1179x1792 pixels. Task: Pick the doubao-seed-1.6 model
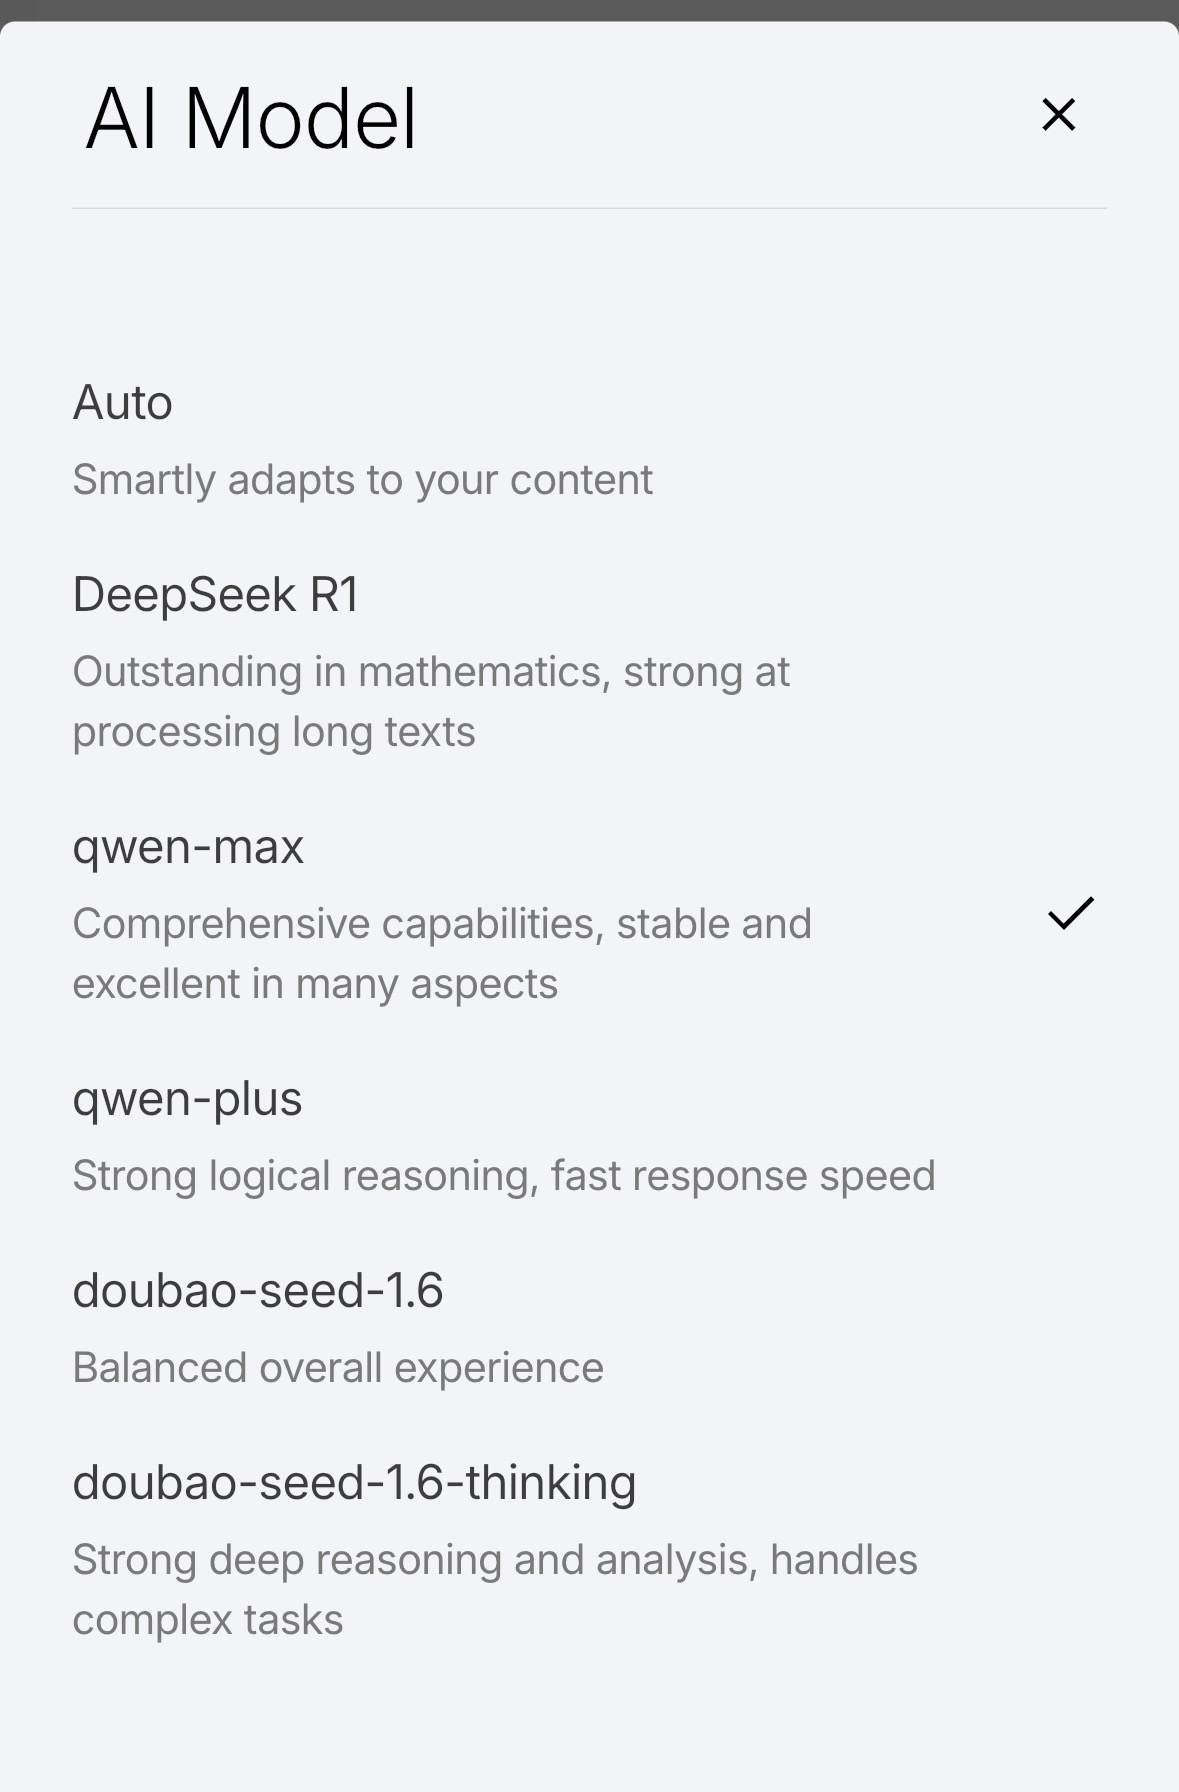(258, 1291)
